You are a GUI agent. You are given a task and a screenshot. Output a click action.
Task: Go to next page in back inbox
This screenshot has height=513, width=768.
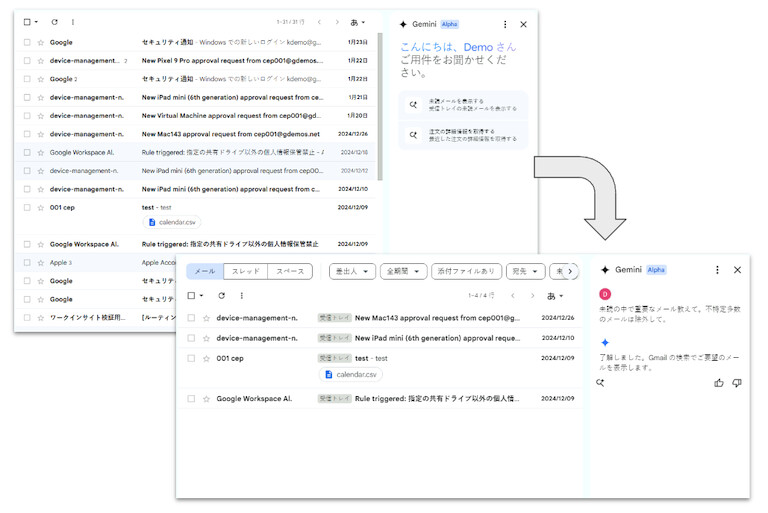pos(337,22)
